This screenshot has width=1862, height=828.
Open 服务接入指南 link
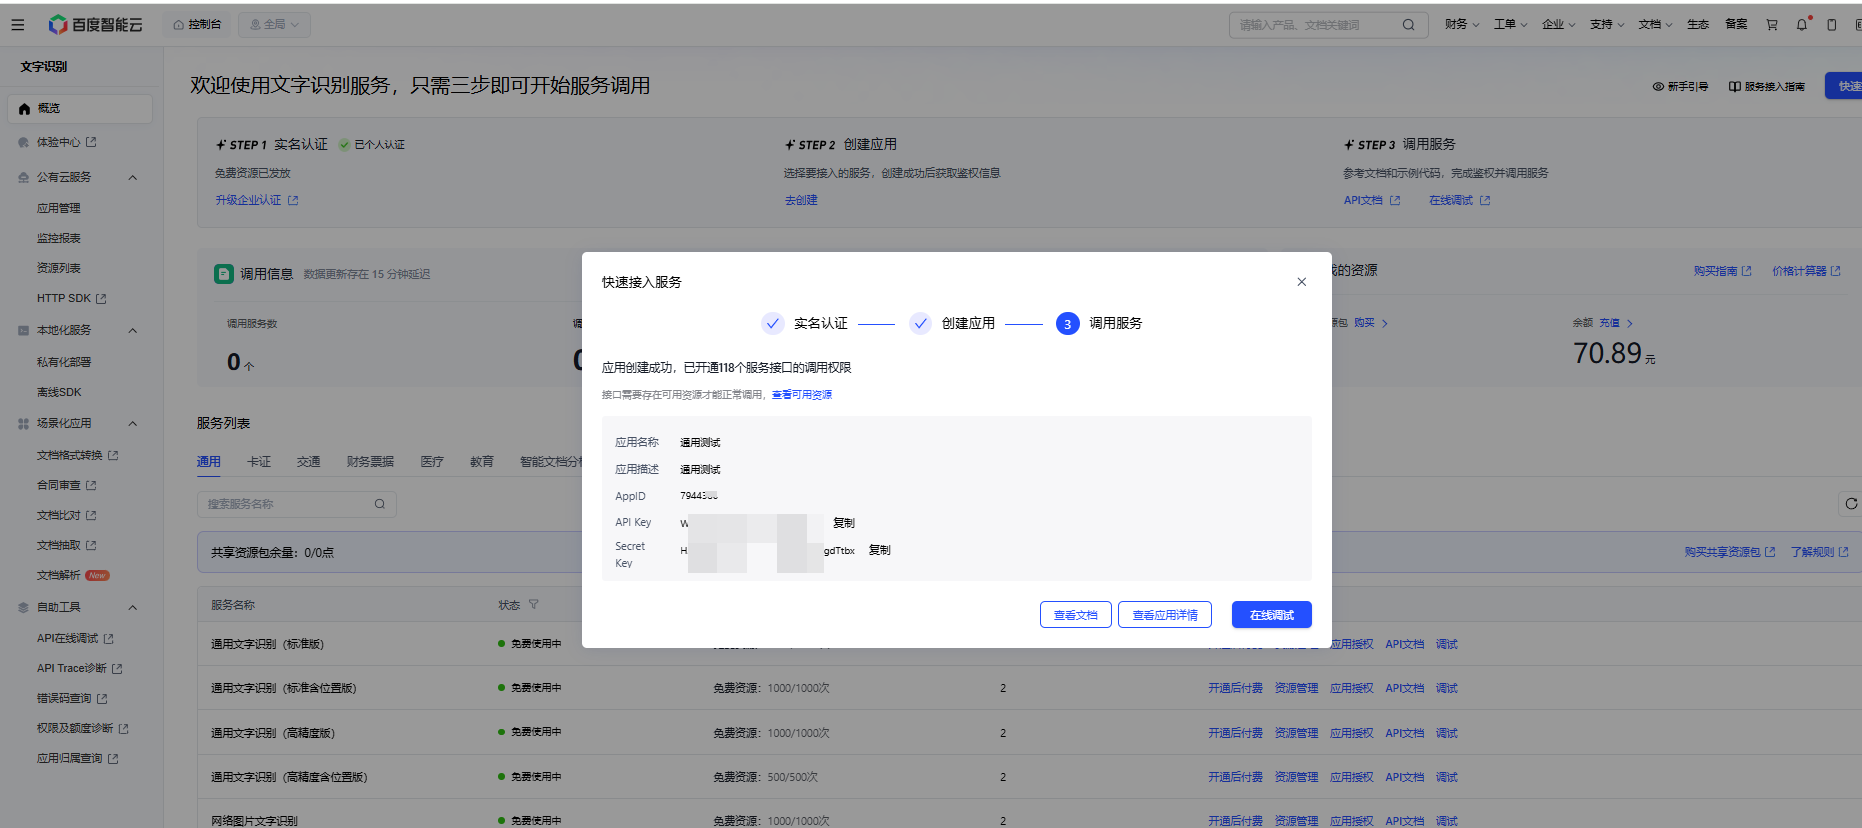pos(1767,87)
